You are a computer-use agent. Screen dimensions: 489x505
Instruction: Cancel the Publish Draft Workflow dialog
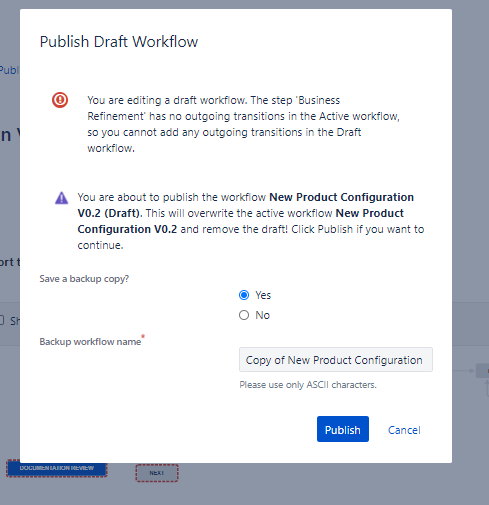pos(404,430)
